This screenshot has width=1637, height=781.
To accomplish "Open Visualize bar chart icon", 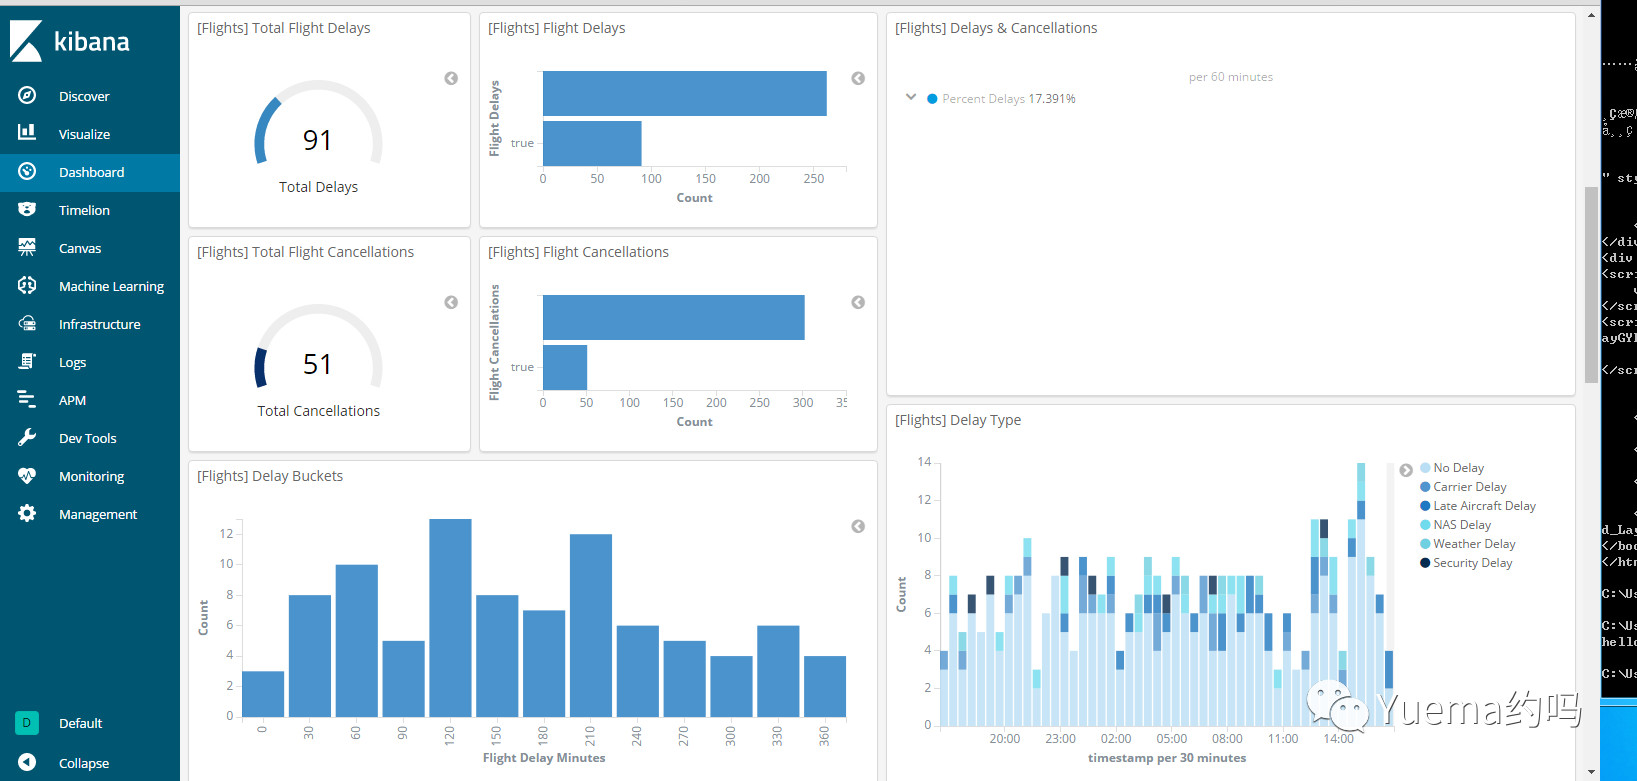I will click(27, 133).
